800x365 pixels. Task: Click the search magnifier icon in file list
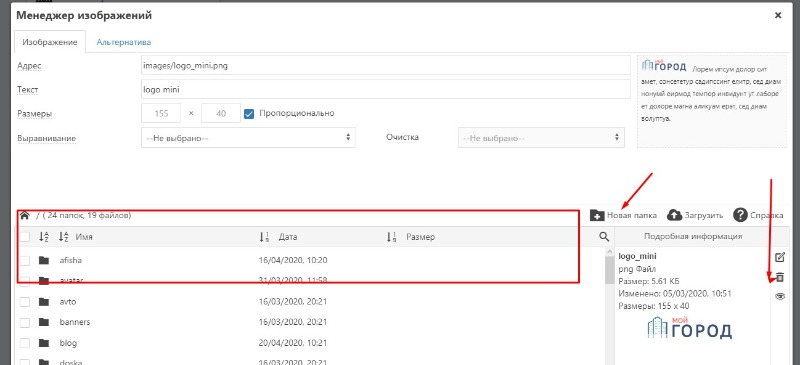[604, 236]
